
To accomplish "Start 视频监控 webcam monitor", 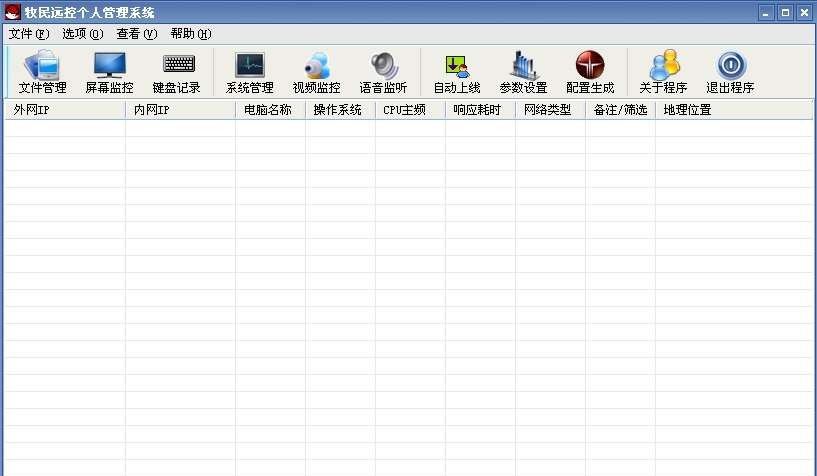I will [x=316, y=72].
